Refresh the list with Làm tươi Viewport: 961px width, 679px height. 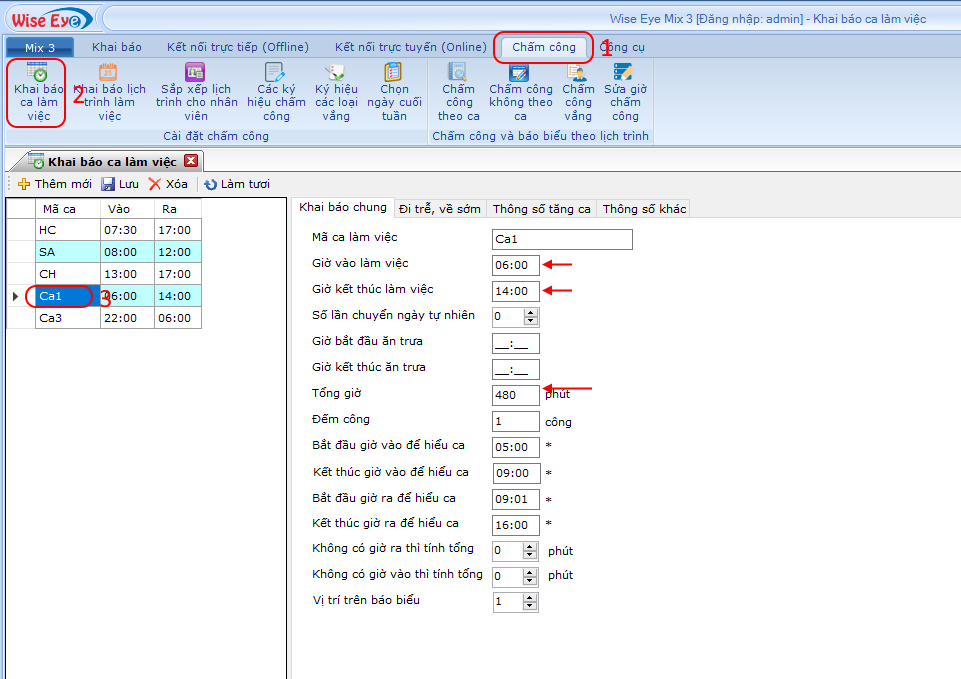tap(236, 184)
